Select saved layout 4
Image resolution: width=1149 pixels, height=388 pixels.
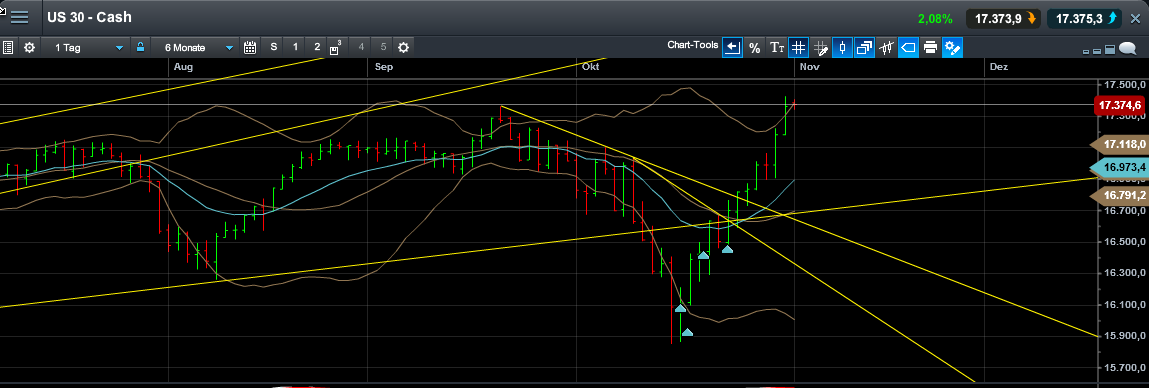pyautogui.click(x=361, y=48)
